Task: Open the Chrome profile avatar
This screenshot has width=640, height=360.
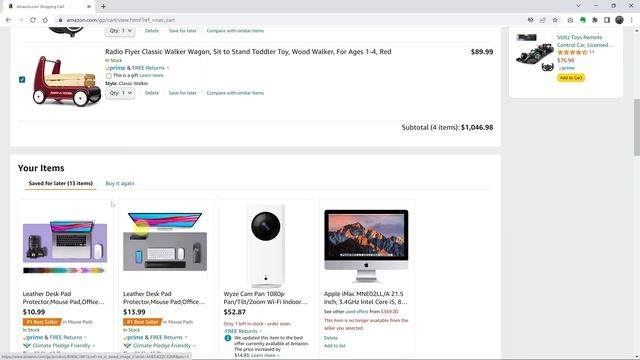Action: pos(619,20)
